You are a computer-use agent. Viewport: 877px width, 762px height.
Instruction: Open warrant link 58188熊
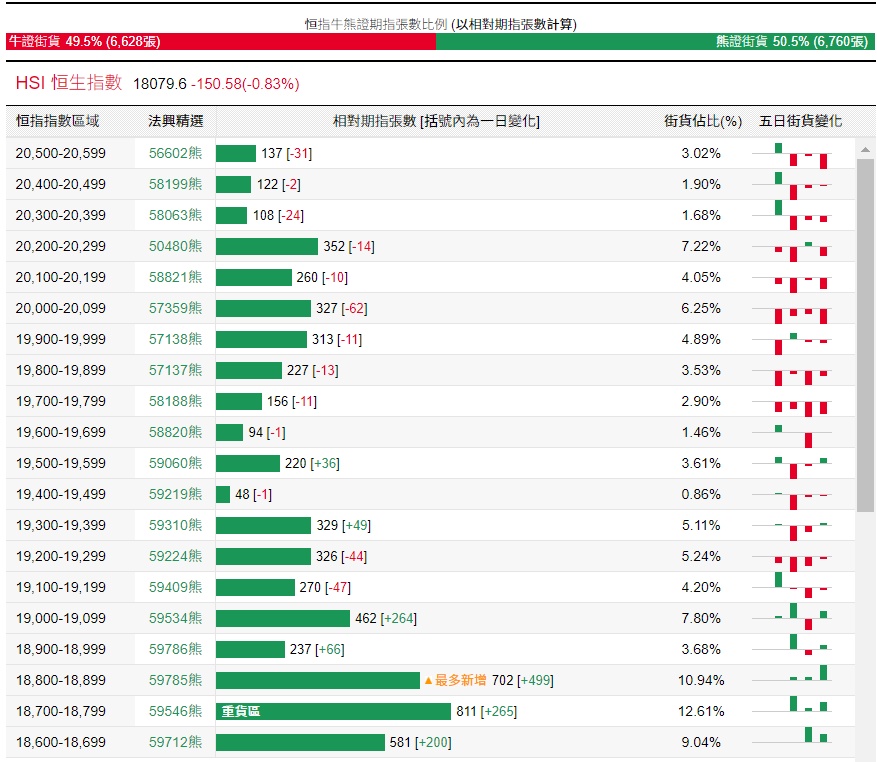(x=175, y=401)
